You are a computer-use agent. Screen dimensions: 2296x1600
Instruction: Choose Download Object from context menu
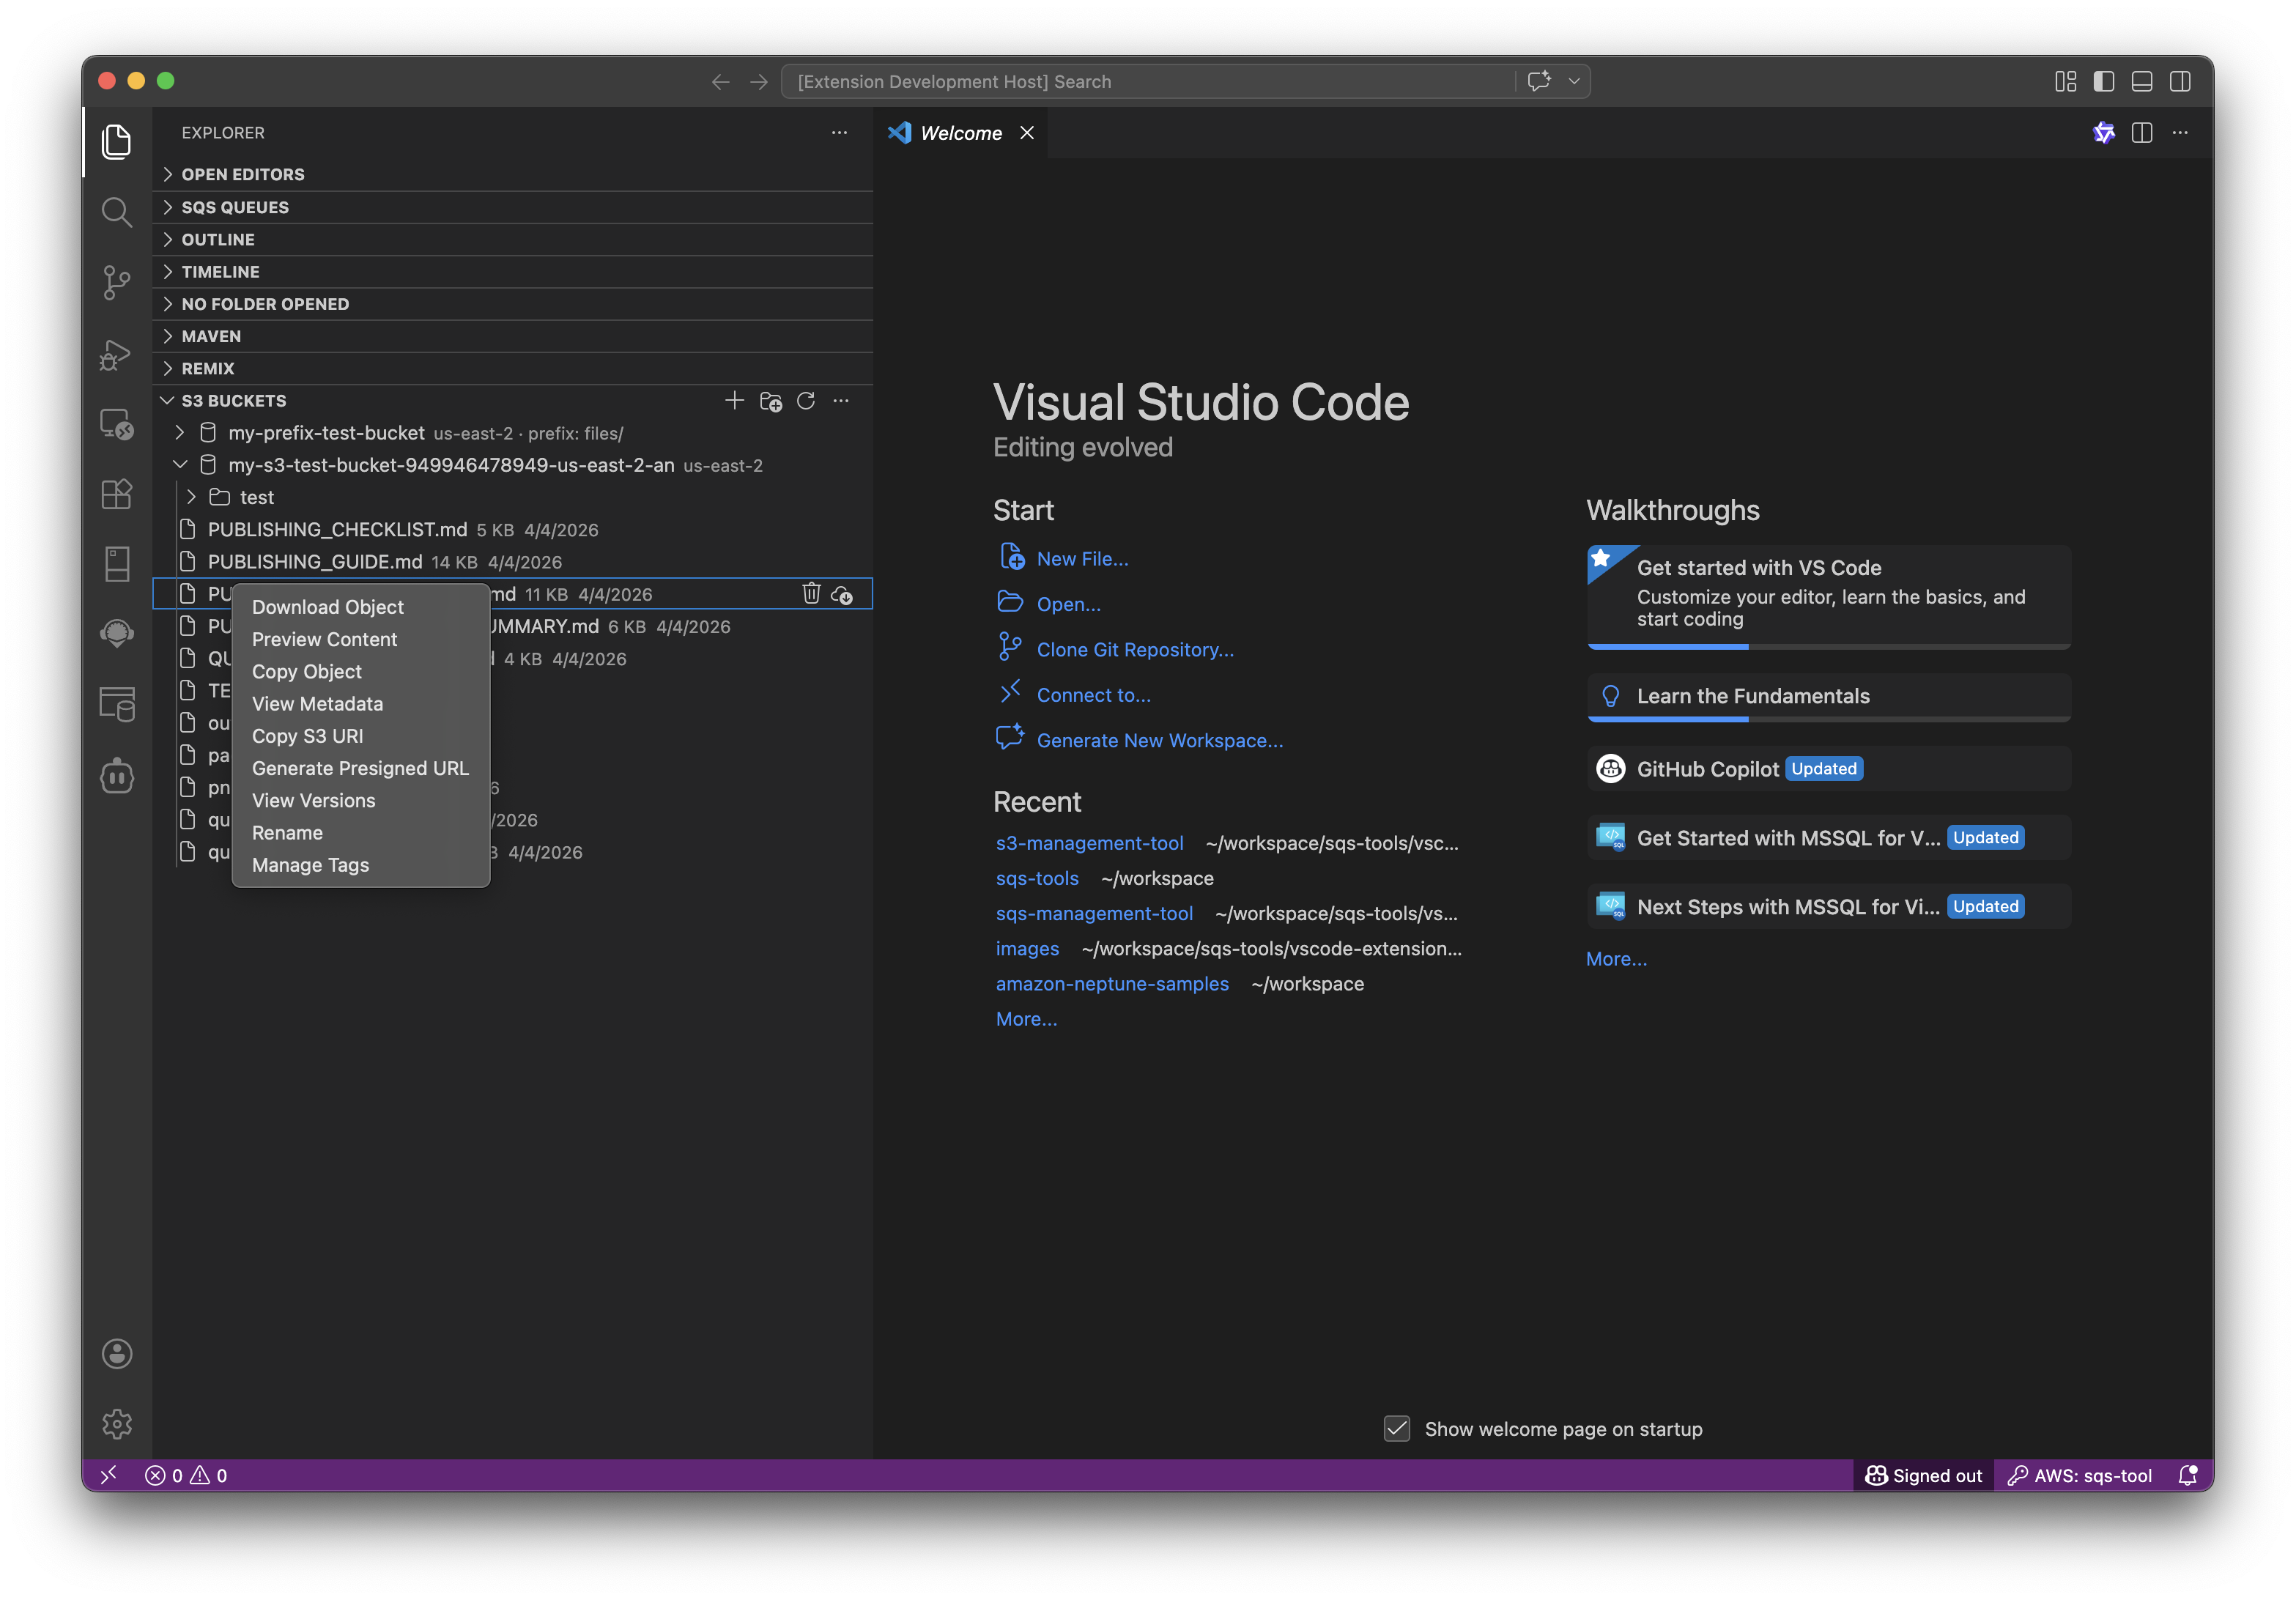click(x=361, y=607)
